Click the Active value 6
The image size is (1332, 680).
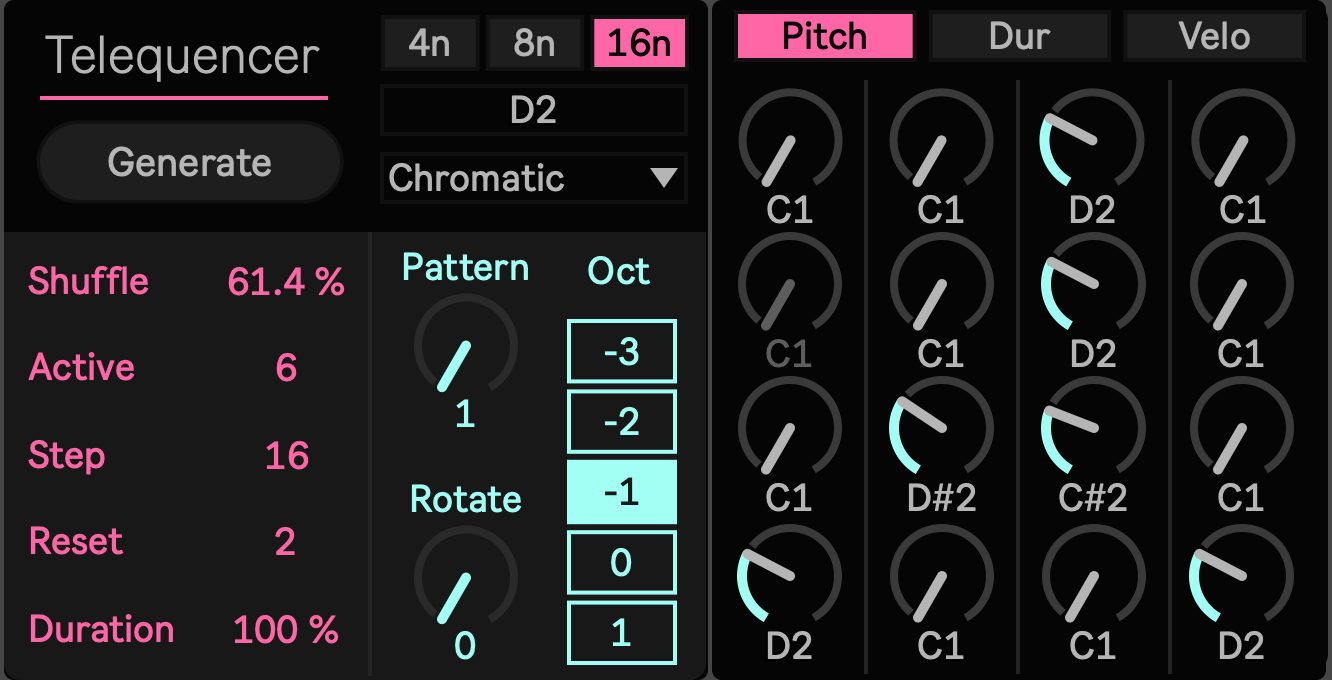[x=286, y=367]
